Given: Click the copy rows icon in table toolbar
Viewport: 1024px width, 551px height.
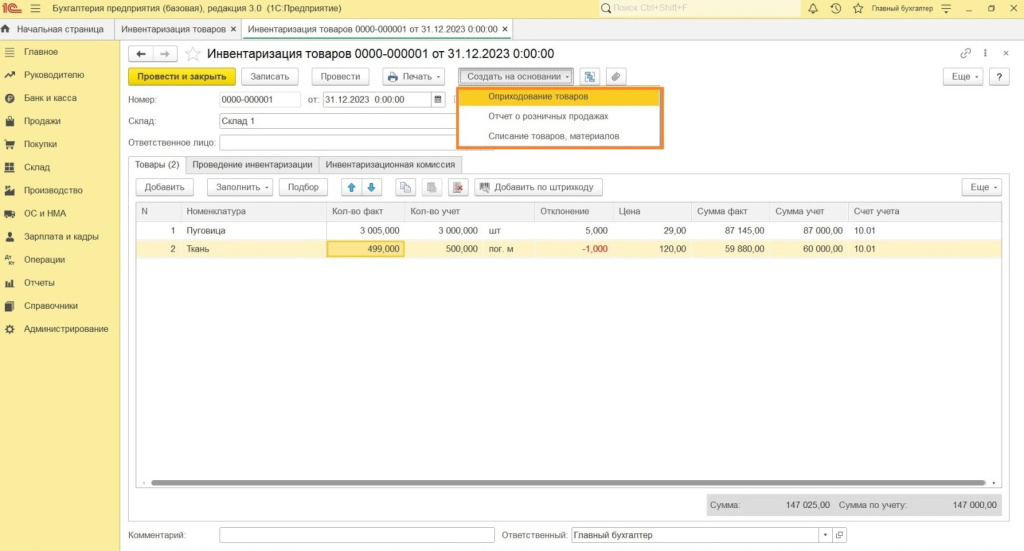Looking at the screenshot, I should 406,187.
